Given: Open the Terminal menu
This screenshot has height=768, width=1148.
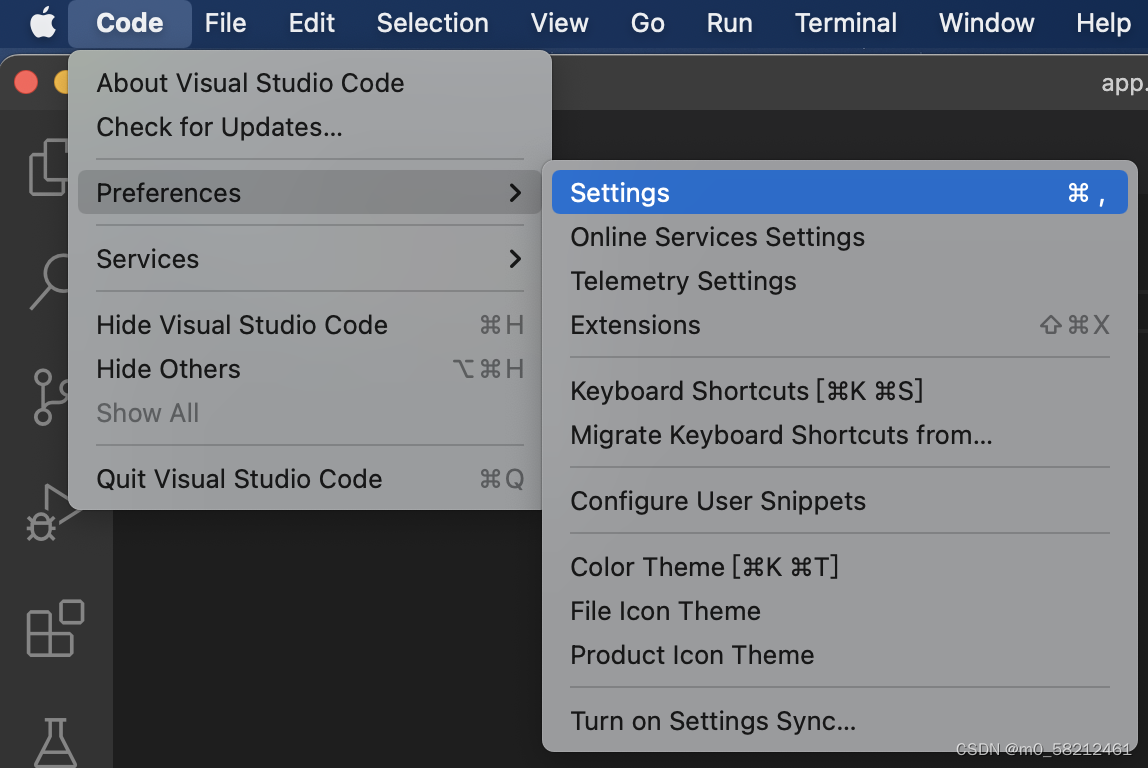Looking at the screenshot, I should coord(845,22).
